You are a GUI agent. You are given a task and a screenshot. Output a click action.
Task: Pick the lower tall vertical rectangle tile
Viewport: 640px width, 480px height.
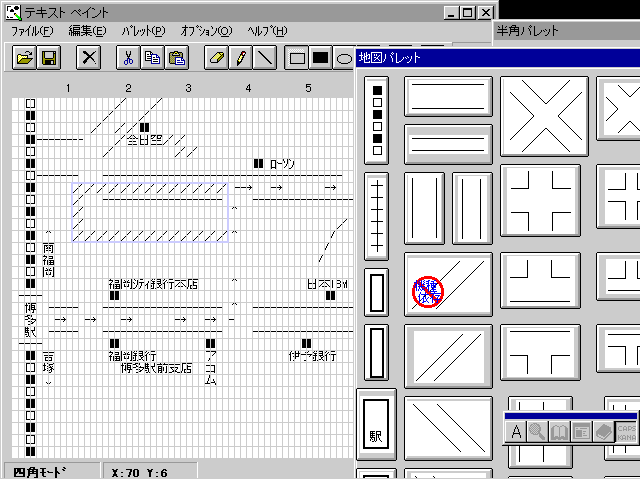376,352
